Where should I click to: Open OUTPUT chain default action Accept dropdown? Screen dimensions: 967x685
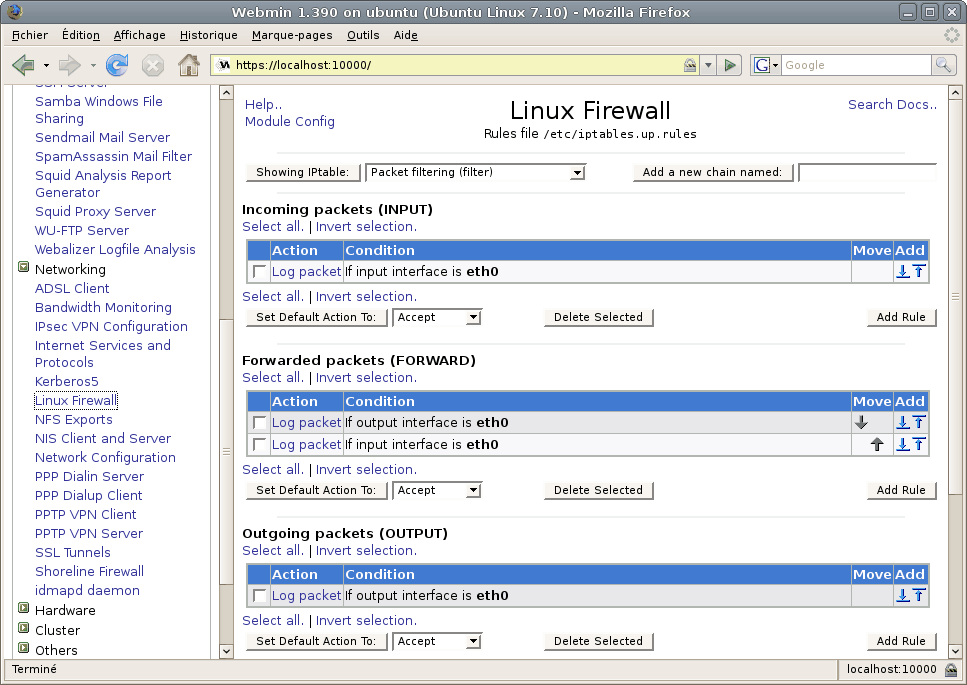pyautogui.click(x=437, y=641)
